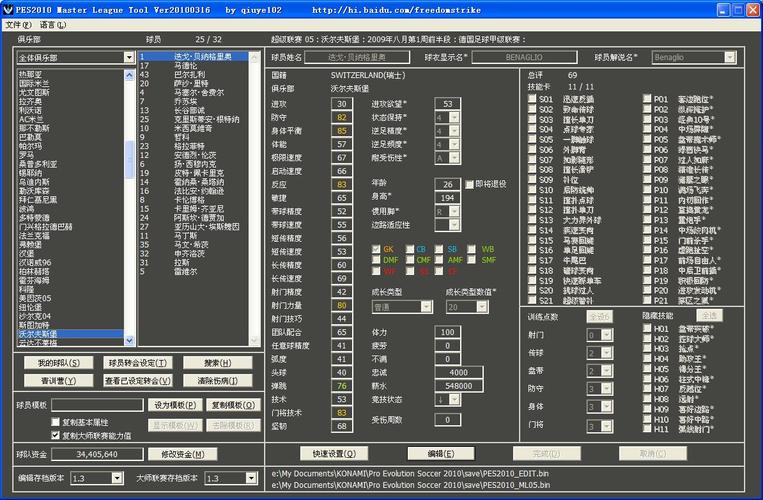Untick the 复制大师联赛能力值 checkbox
763x500 pixels.
click(55, 435)
